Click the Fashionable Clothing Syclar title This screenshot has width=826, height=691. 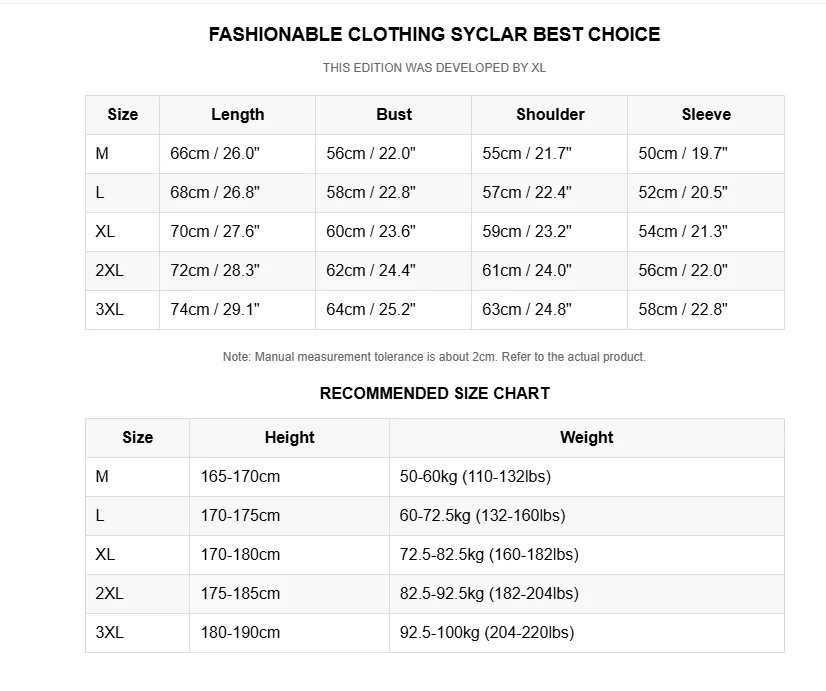(x=434, y=34)
